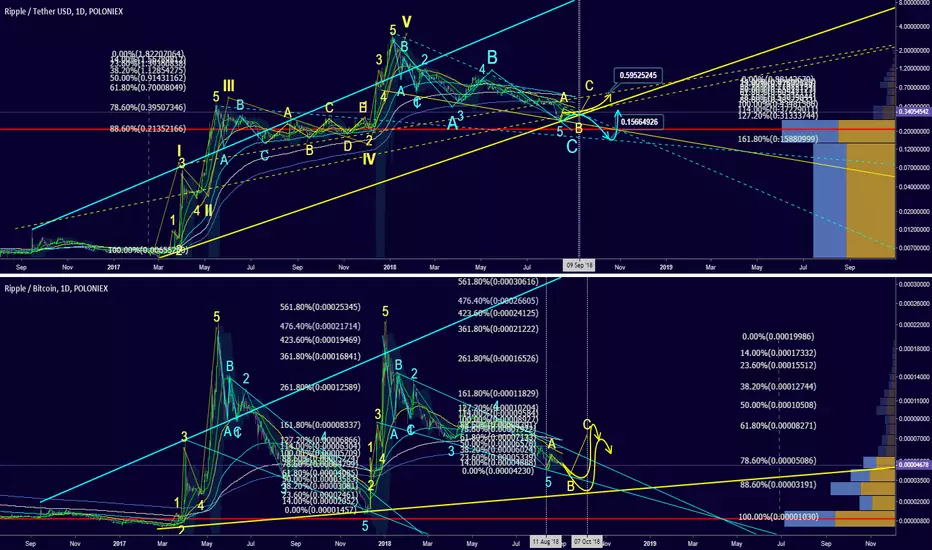
Task: Select the 61.80%(0.00008271) Fibonacci label
Action: coord(778,426)
